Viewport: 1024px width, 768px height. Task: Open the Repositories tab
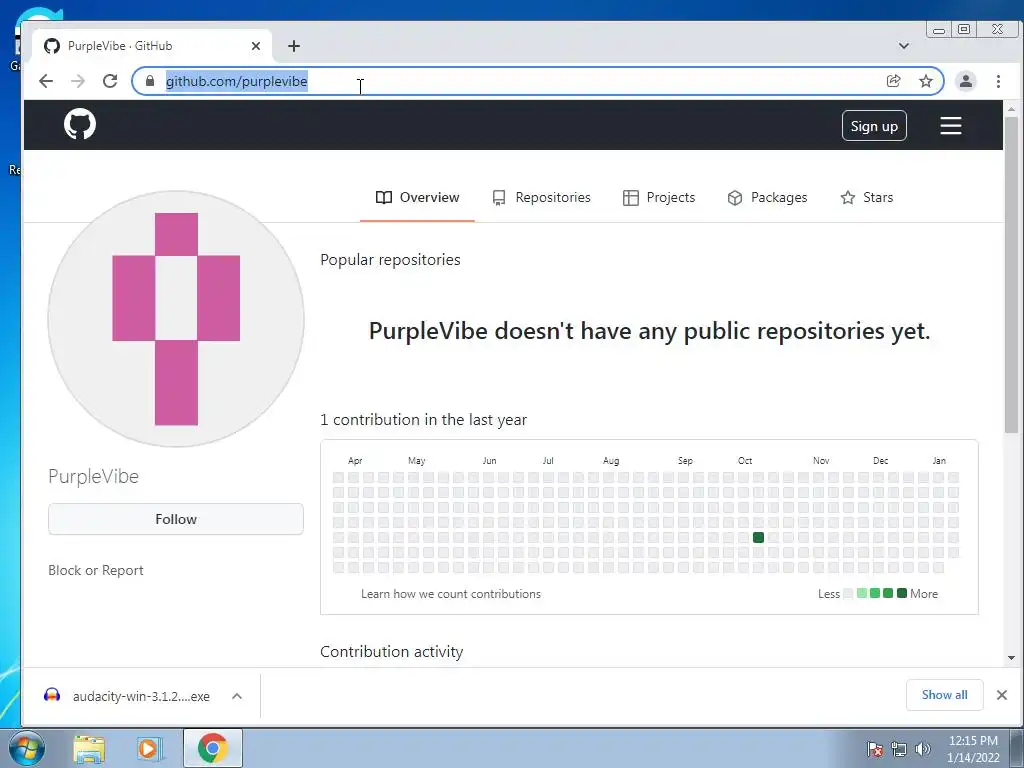point(541,197)
